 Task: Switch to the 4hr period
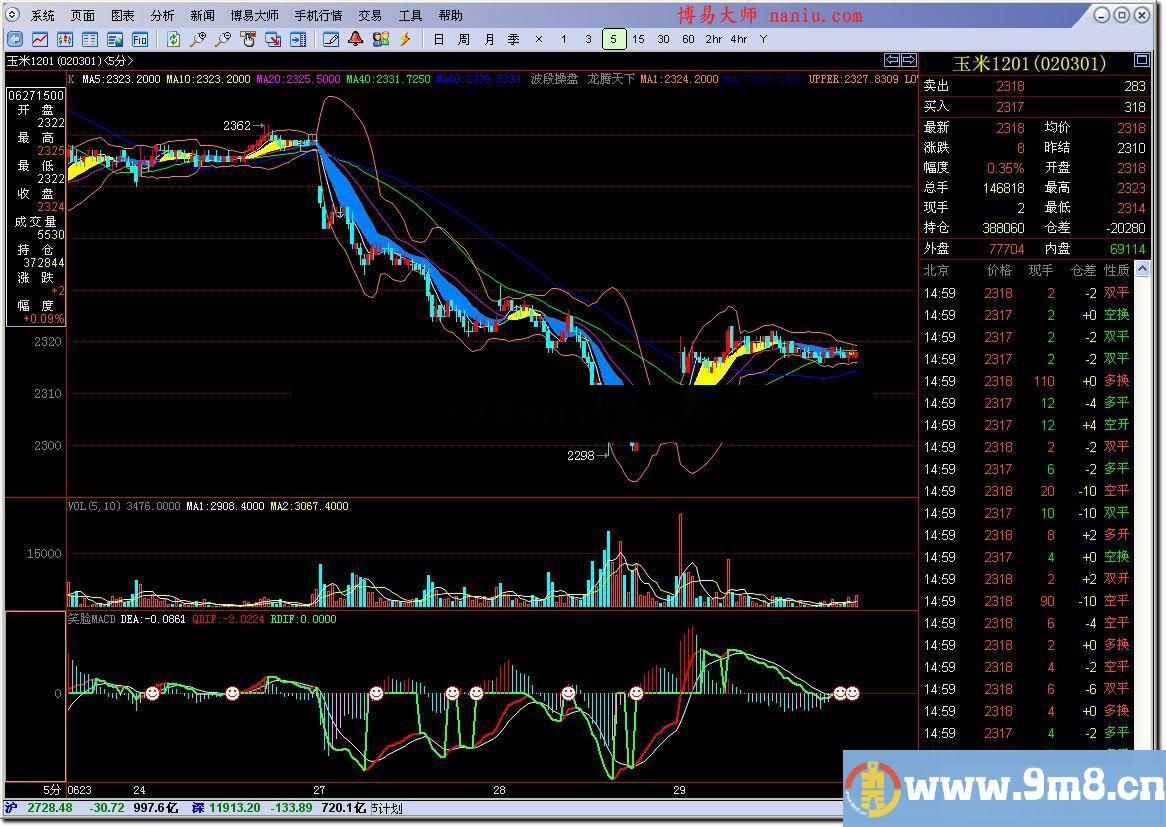[738, 39]
